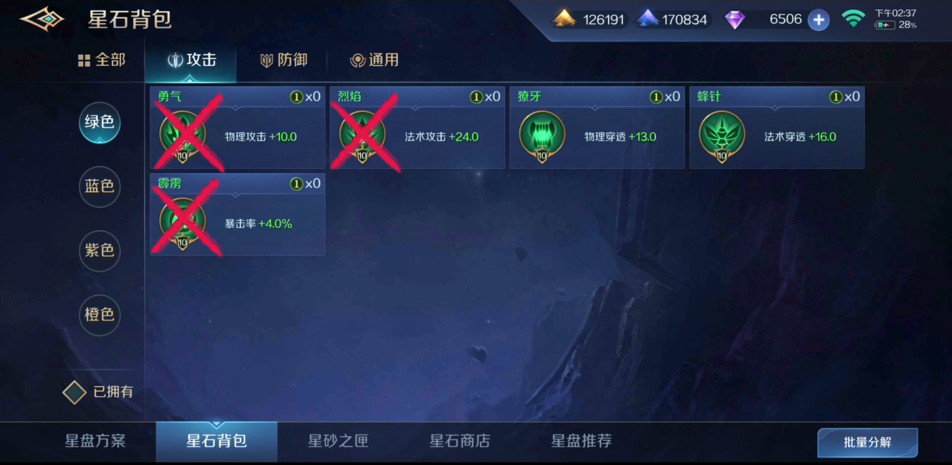952x465 pixels.
Task: Click the blue star sand currency icon
Action: (x=647, y=19)
